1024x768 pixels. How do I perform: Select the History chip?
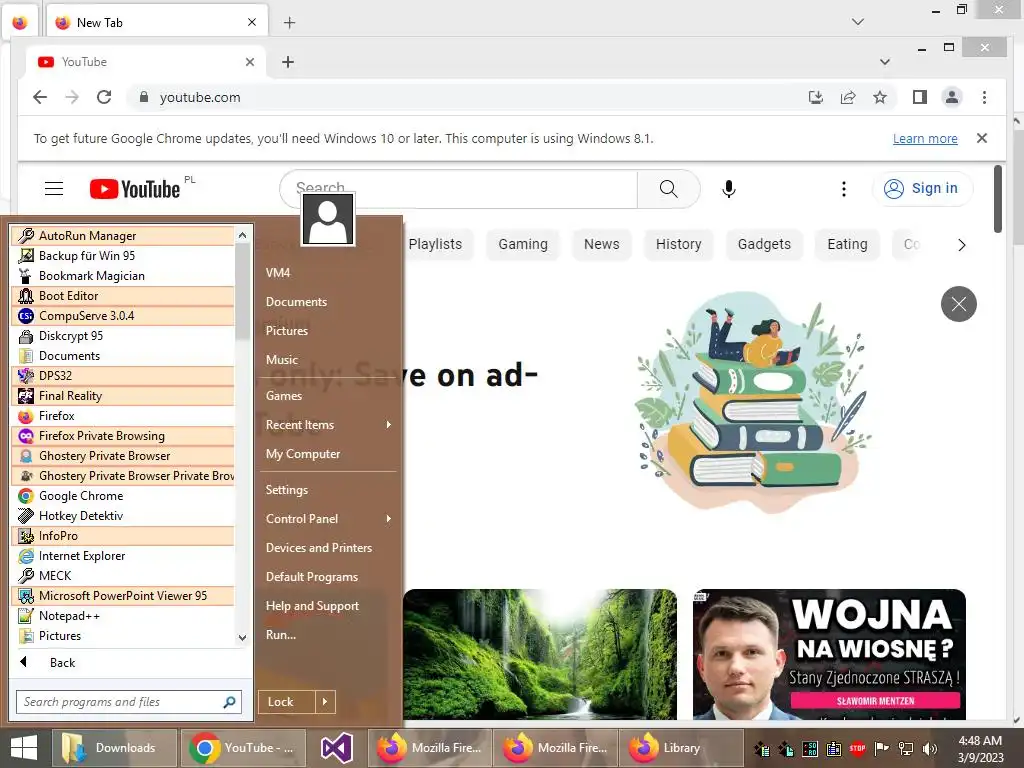pyautogui.click(x=679, y=244)
